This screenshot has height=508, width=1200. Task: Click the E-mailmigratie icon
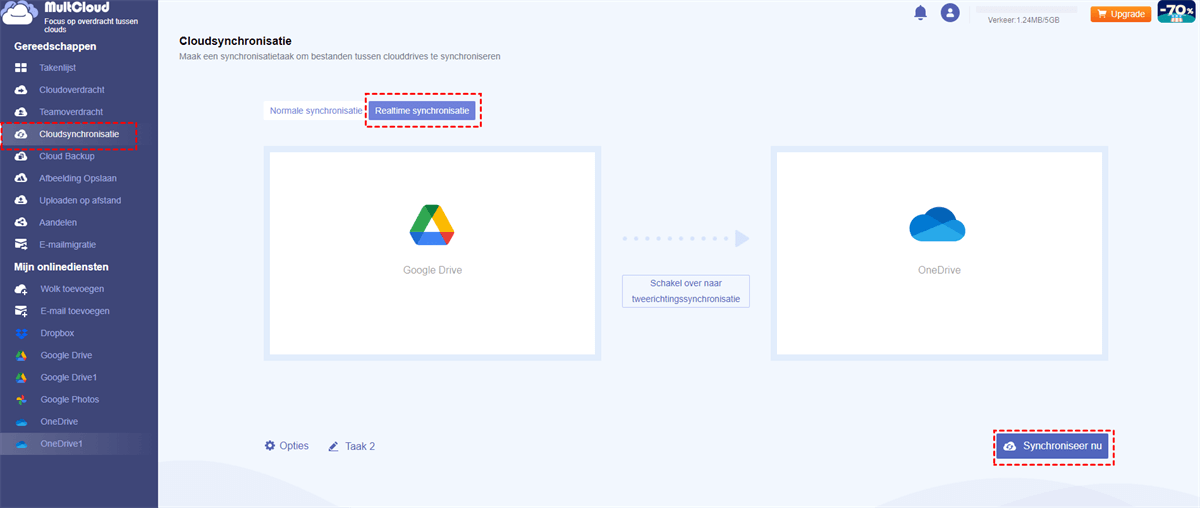click(21, 244)
